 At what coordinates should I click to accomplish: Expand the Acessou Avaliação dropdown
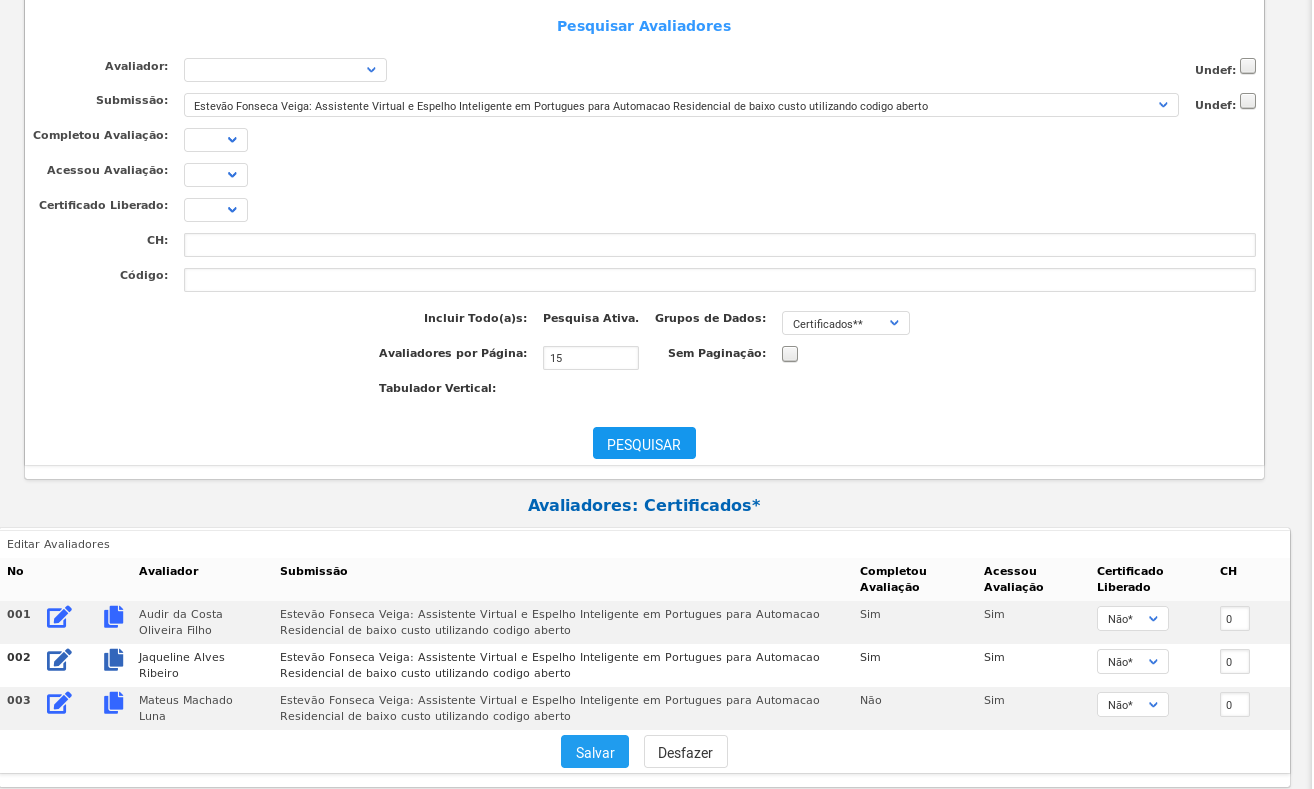coord(216,175)
